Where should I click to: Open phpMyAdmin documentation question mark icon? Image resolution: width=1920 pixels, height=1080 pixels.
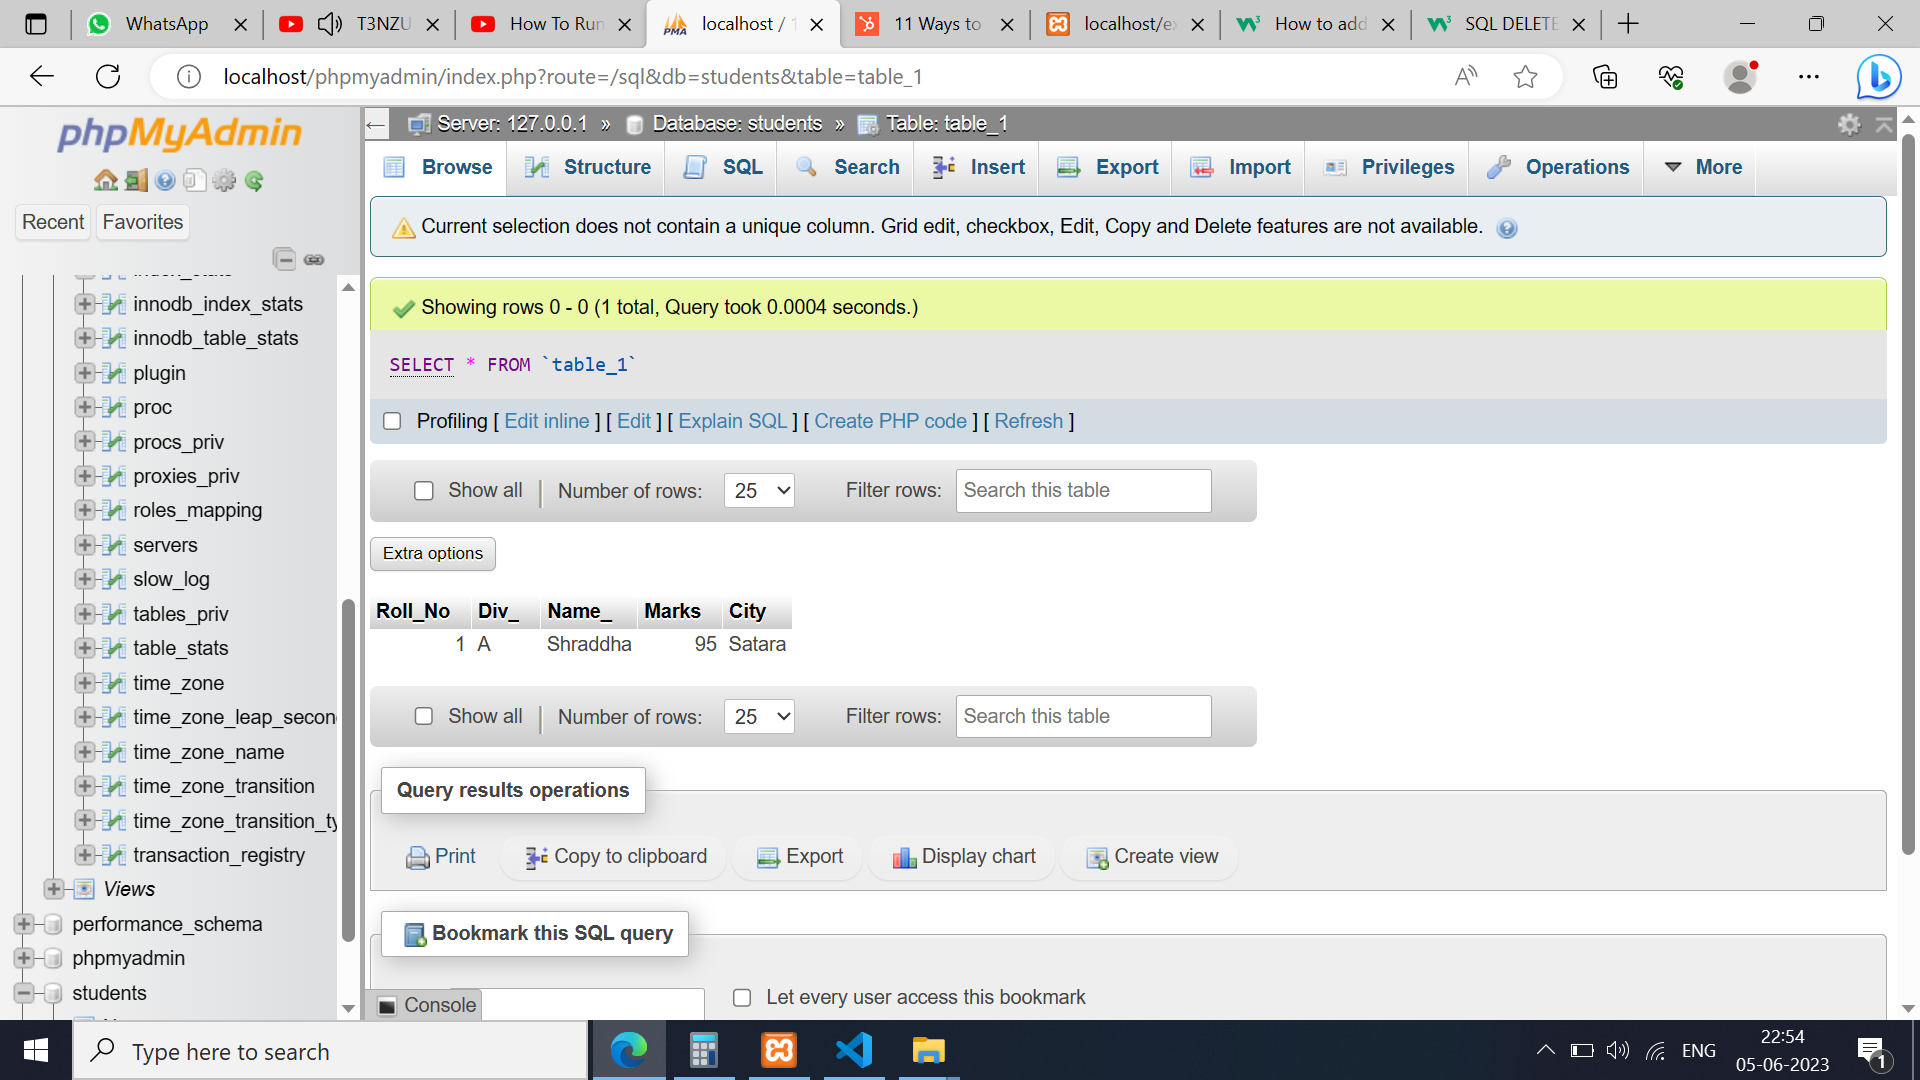(x=165, y=181)
